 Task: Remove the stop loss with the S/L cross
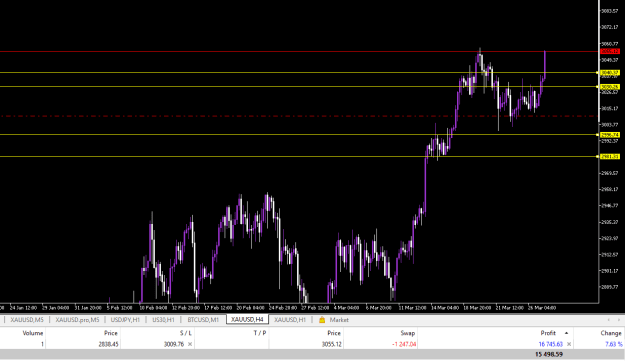click(x=190, y=344)
